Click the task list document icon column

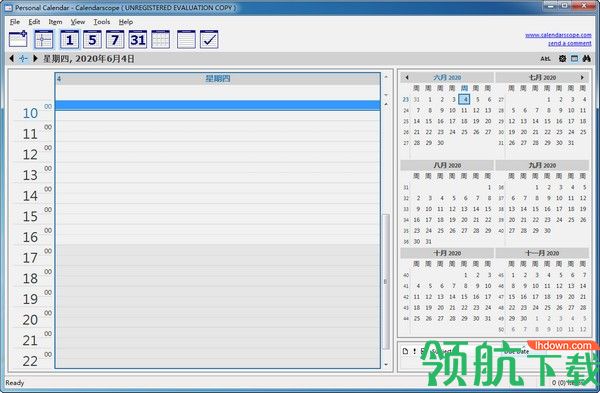[406, 351]
